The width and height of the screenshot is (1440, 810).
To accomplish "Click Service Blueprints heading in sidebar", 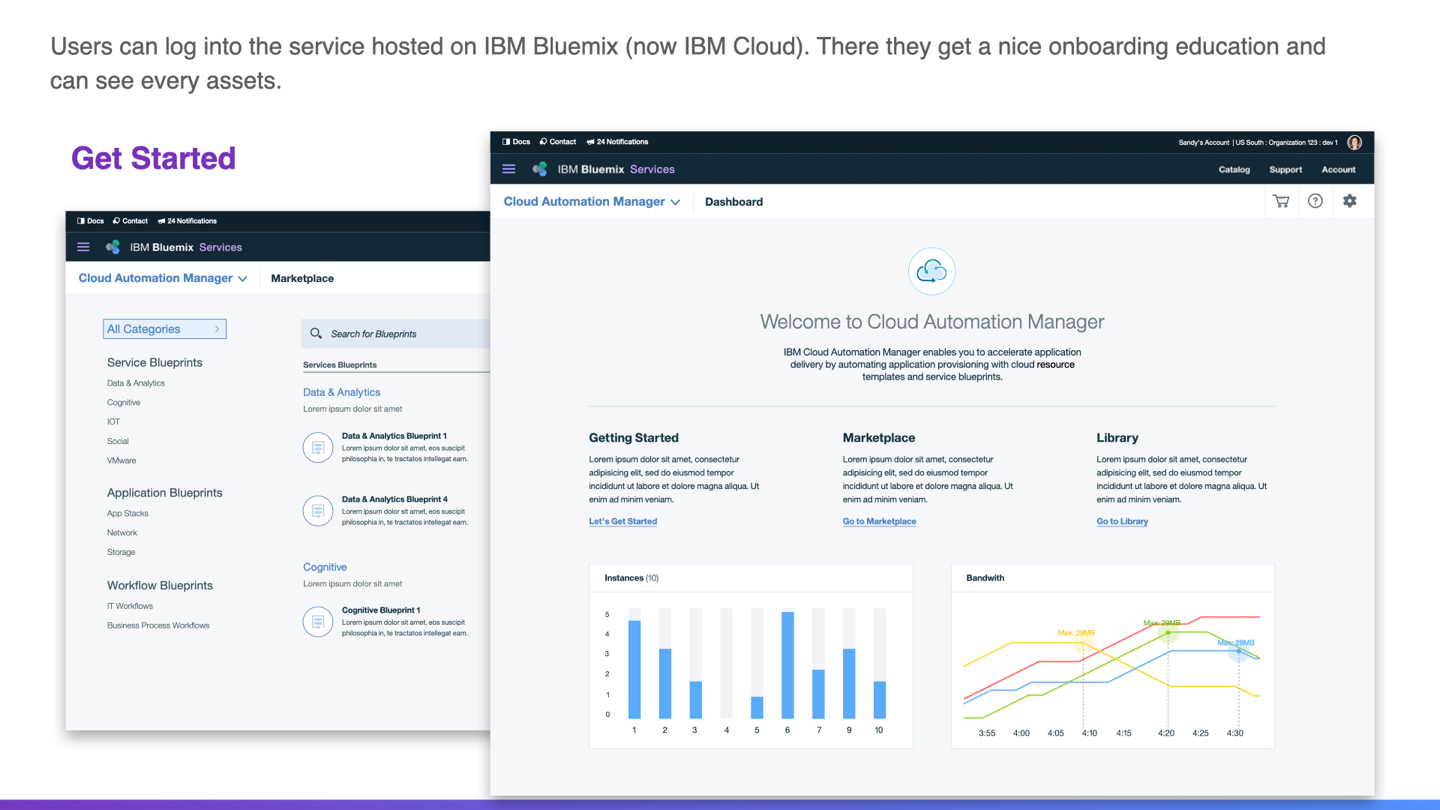I will 155,362.
